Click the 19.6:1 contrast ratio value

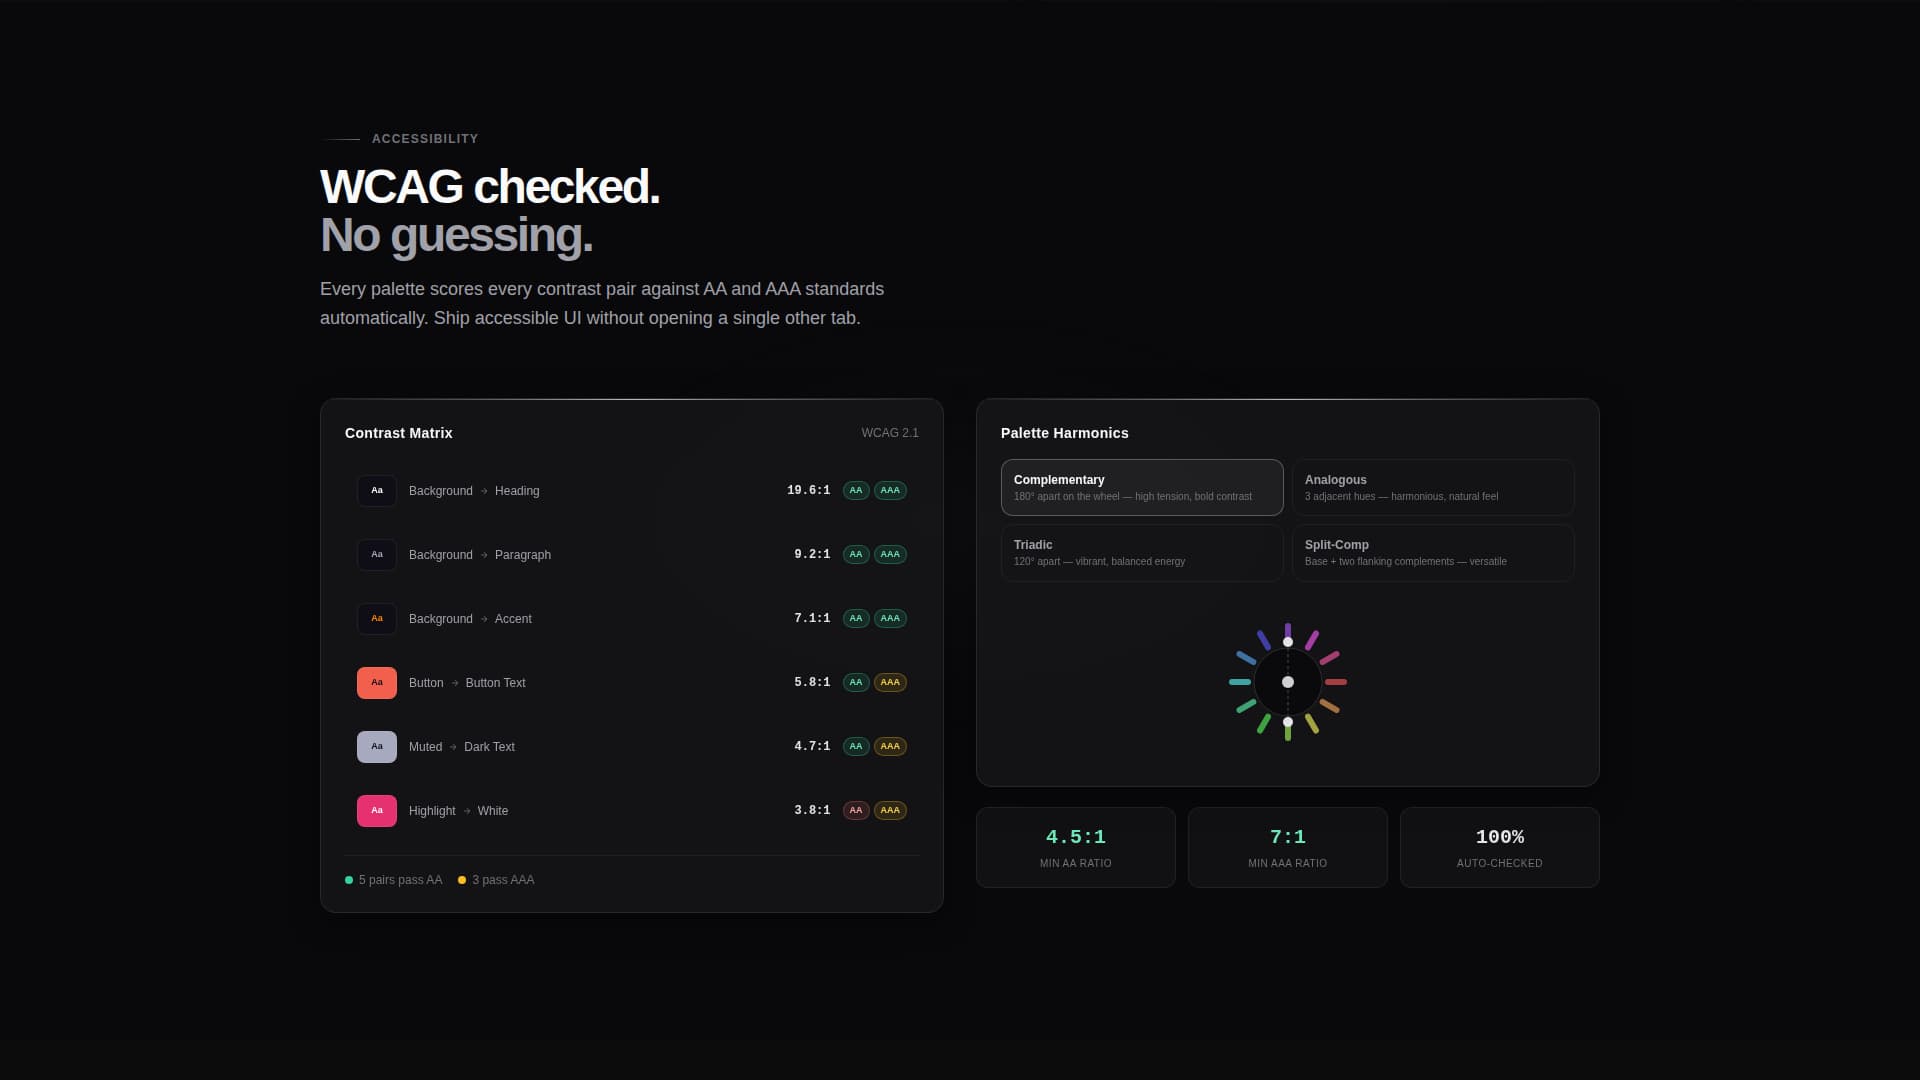click(x=809, y=491)
